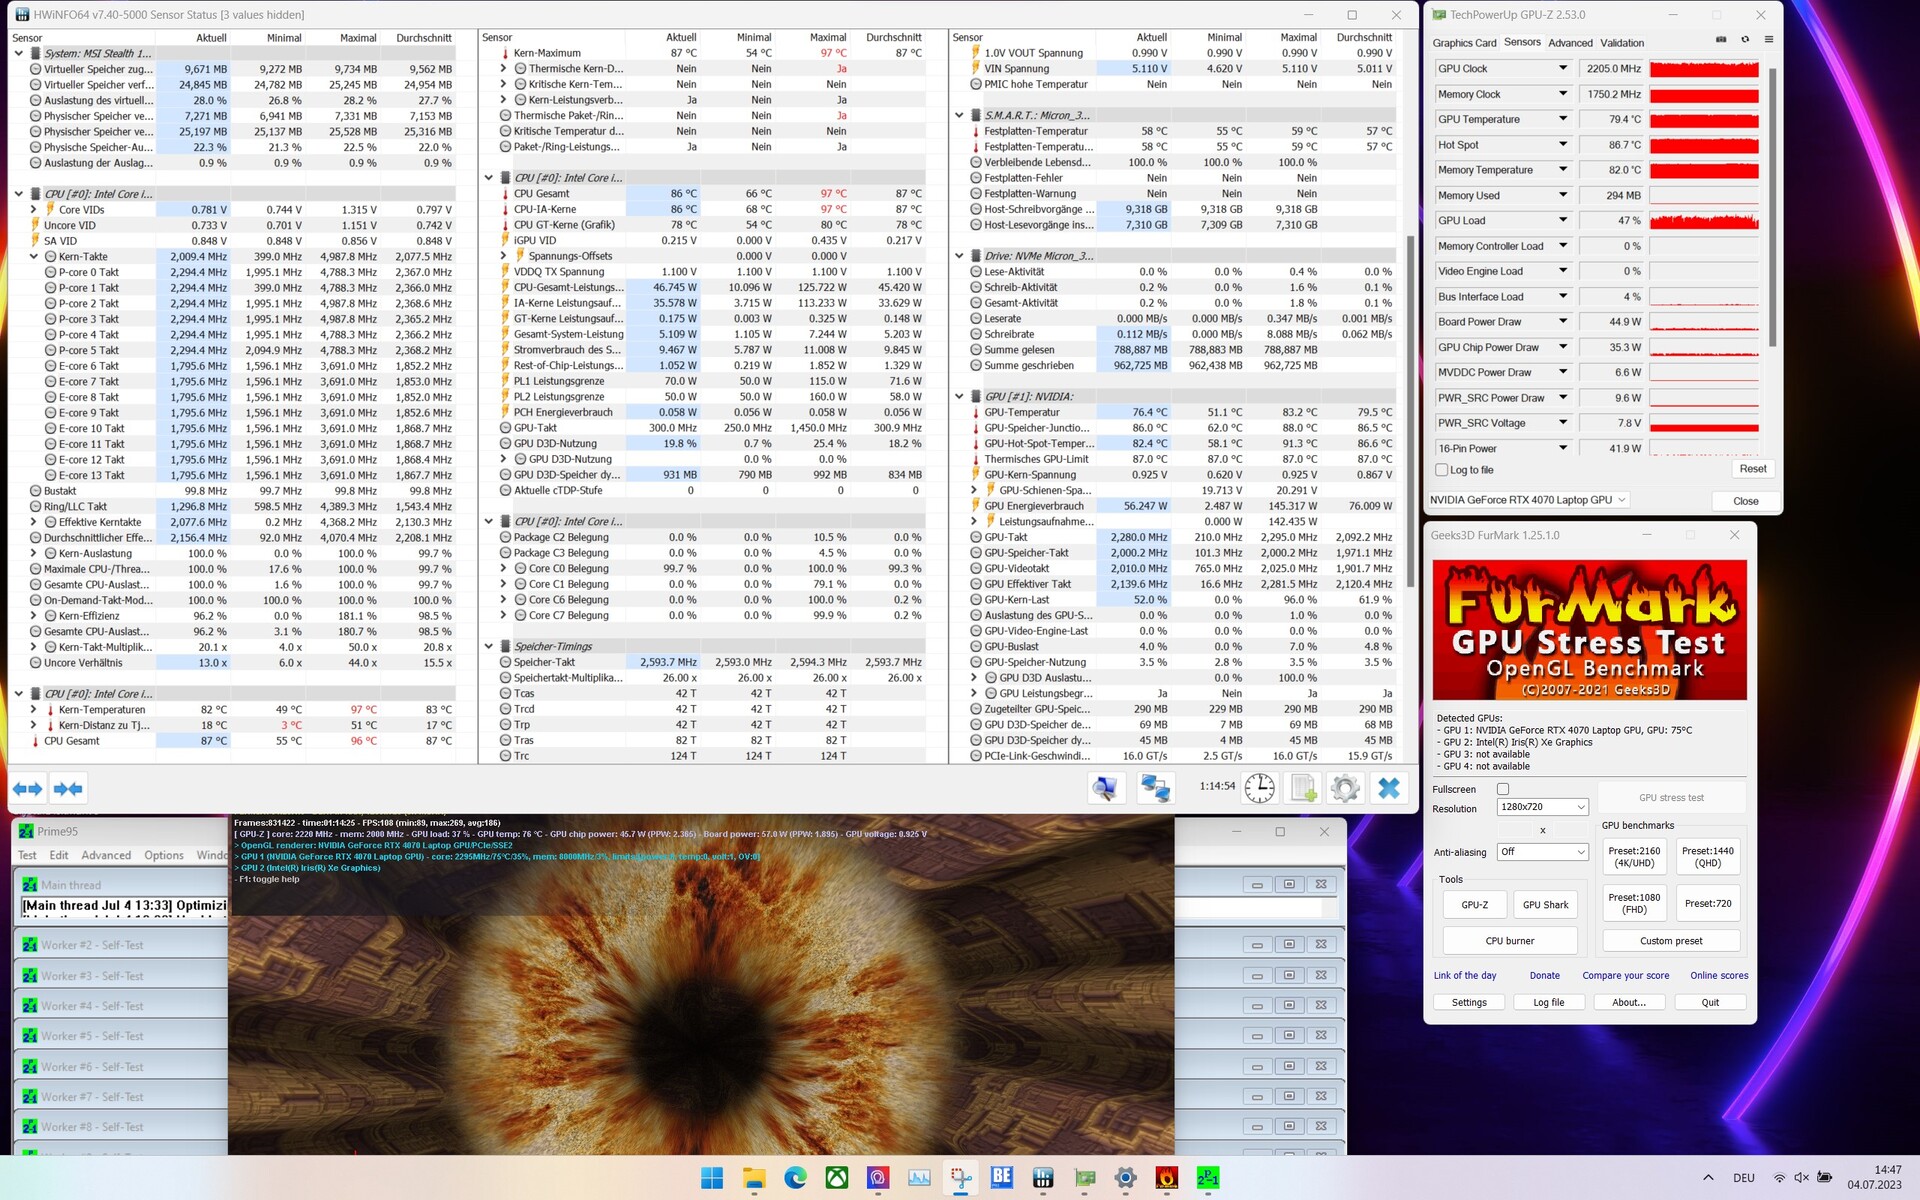
Task: Click the GPU-Z screenshot camera icon
Action: click(1721, 40)
